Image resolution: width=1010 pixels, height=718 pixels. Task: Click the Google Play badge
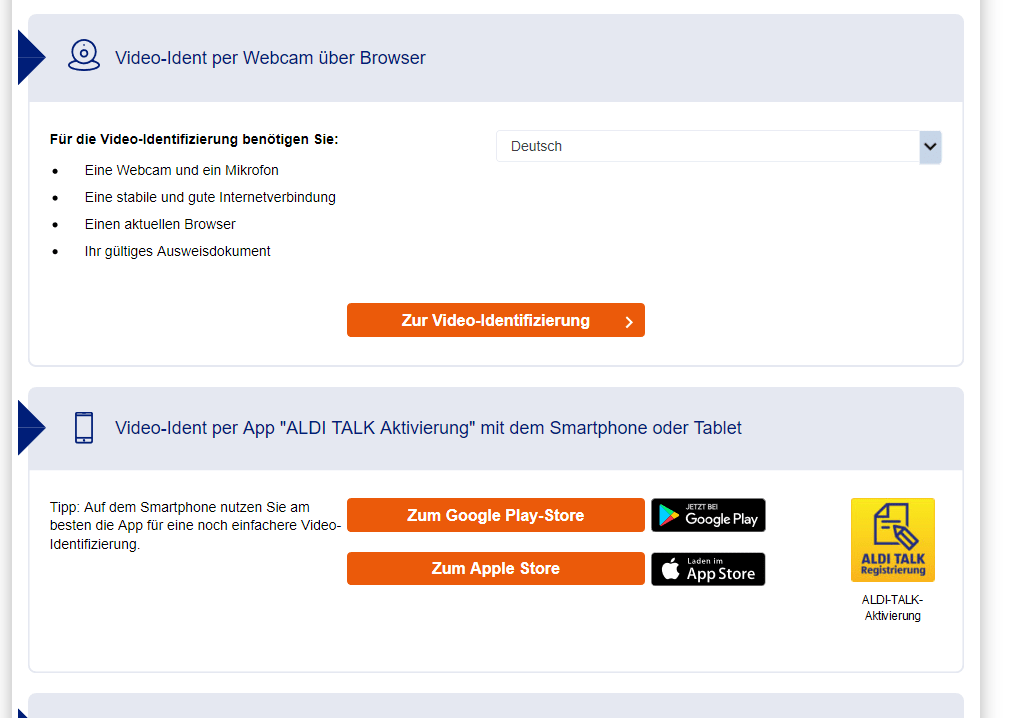[708, 515]
